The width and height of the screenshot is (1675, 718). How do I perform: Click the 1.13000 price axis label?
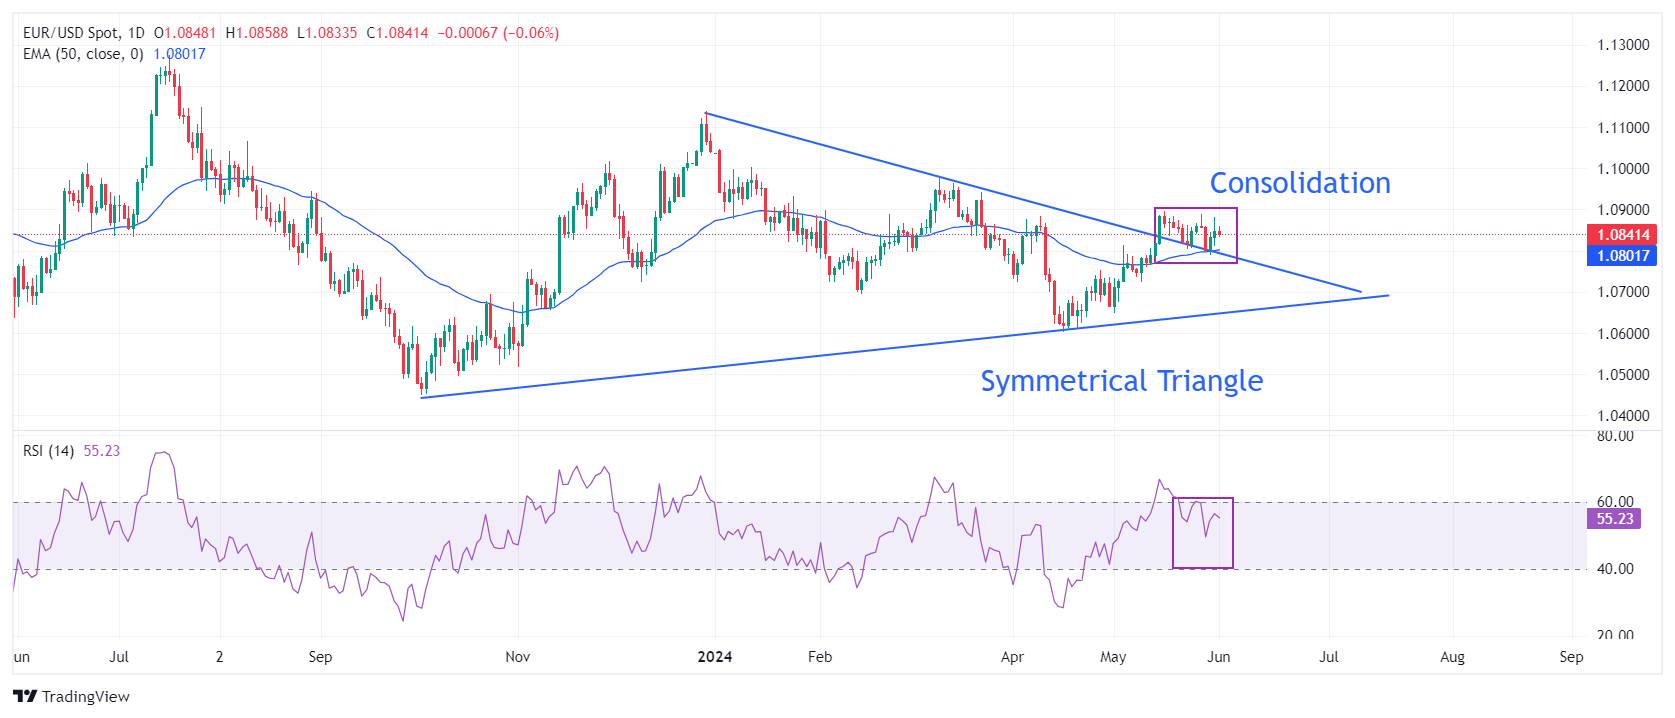[1622, 45]
